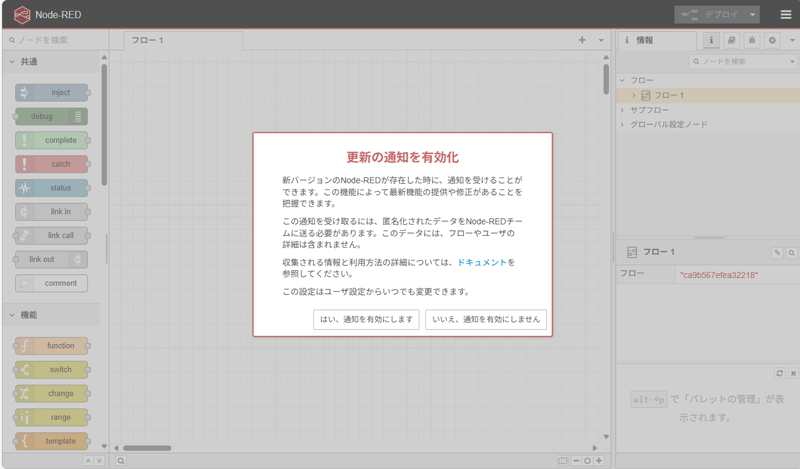The height and width of the screenshot is (469, 800).
Task: Click the find flow magnifier icon
Action: coord(791,253)
